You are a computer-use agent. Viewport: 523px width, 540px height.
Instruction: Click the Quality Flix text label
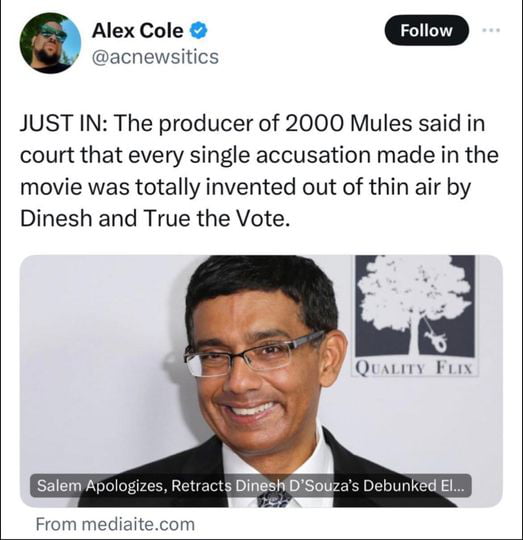(415, 368)
